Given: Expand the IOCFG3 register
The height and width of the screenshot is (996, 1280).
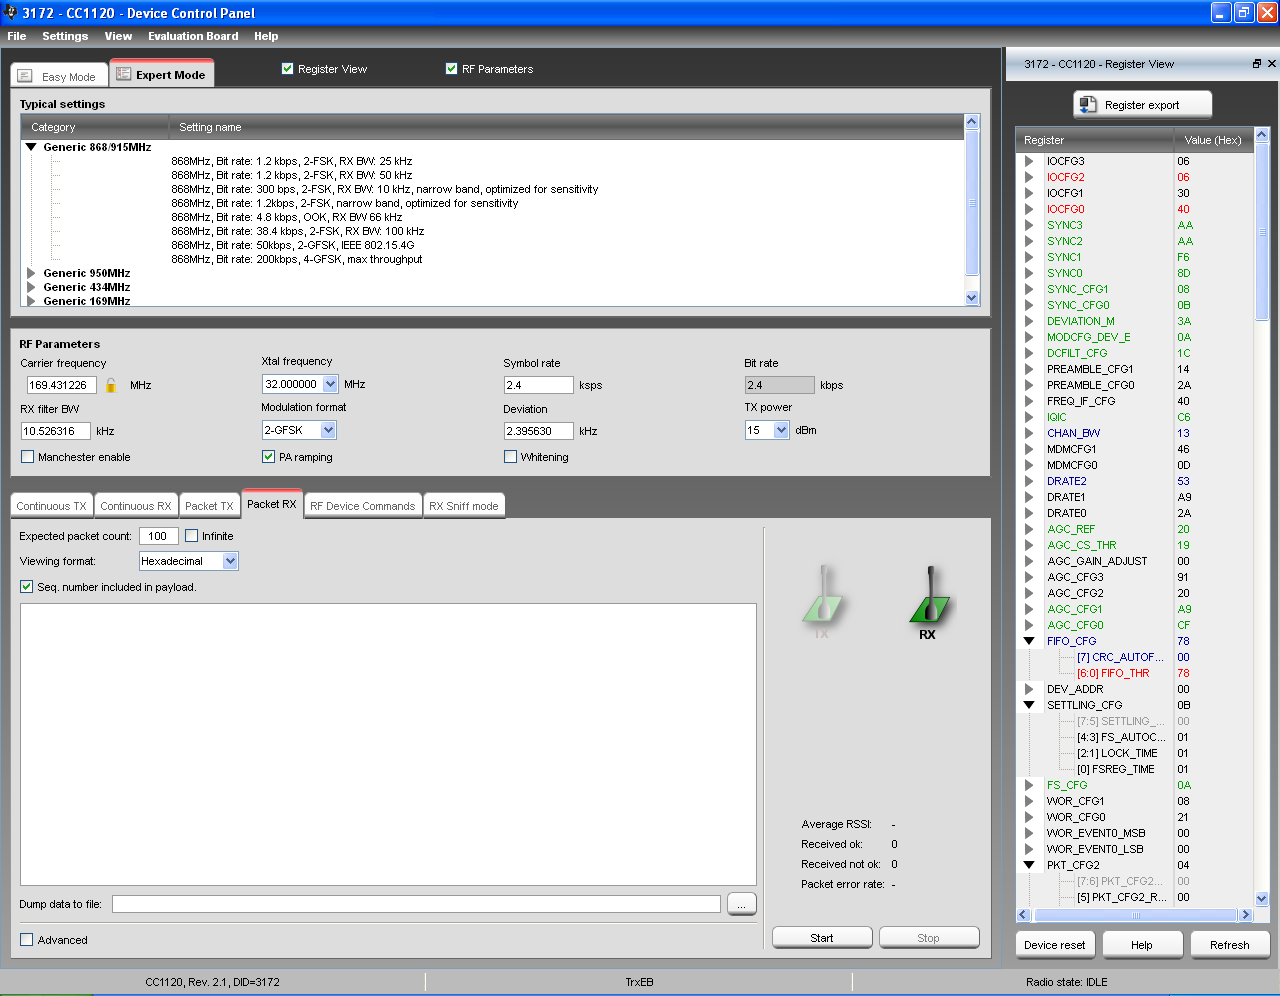Looking at the screenshot, I should [x=1029, y=161].
